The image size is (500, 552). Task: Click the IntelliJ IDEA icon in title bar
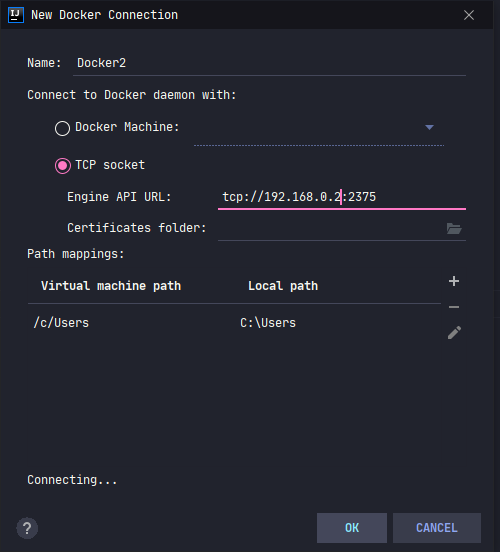click(x=16, y=15)
